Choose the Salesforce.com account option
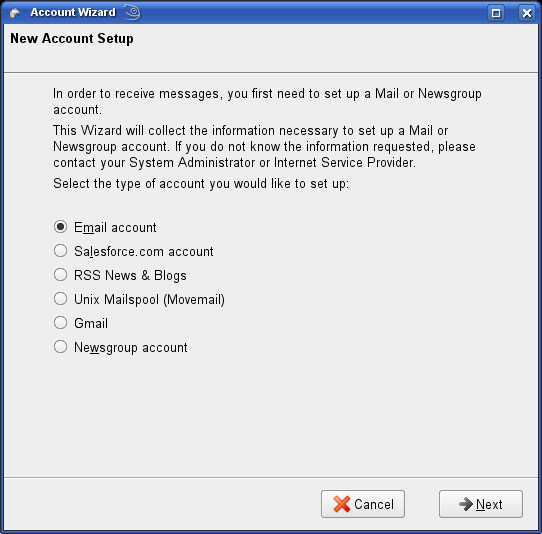 click(60, 251)
